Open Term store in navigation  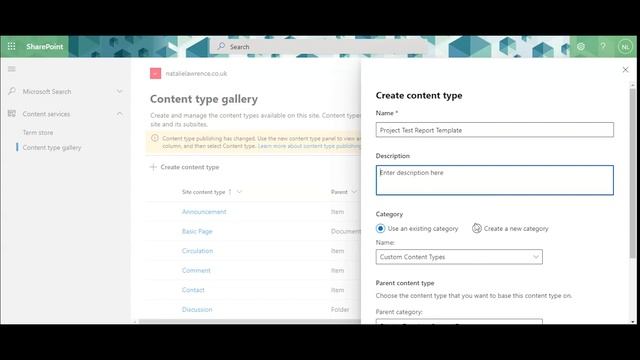click(x=38, y=133)
